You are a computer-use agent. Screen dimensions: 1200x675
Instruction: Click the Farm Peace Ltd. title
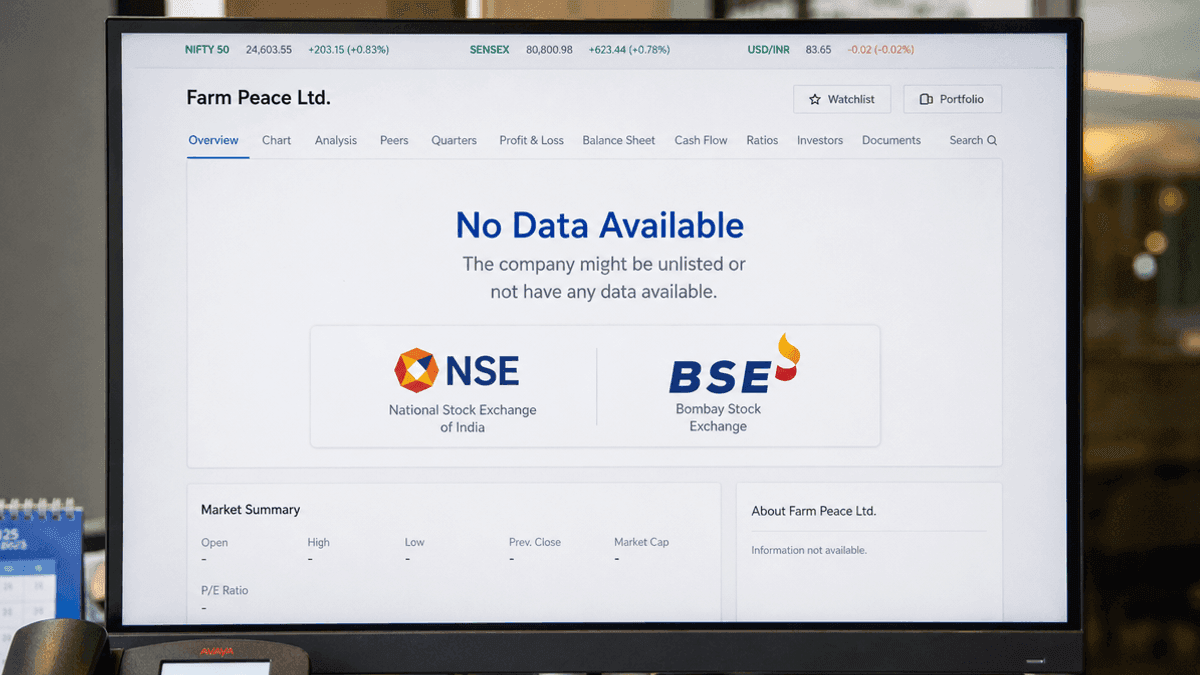258,98
